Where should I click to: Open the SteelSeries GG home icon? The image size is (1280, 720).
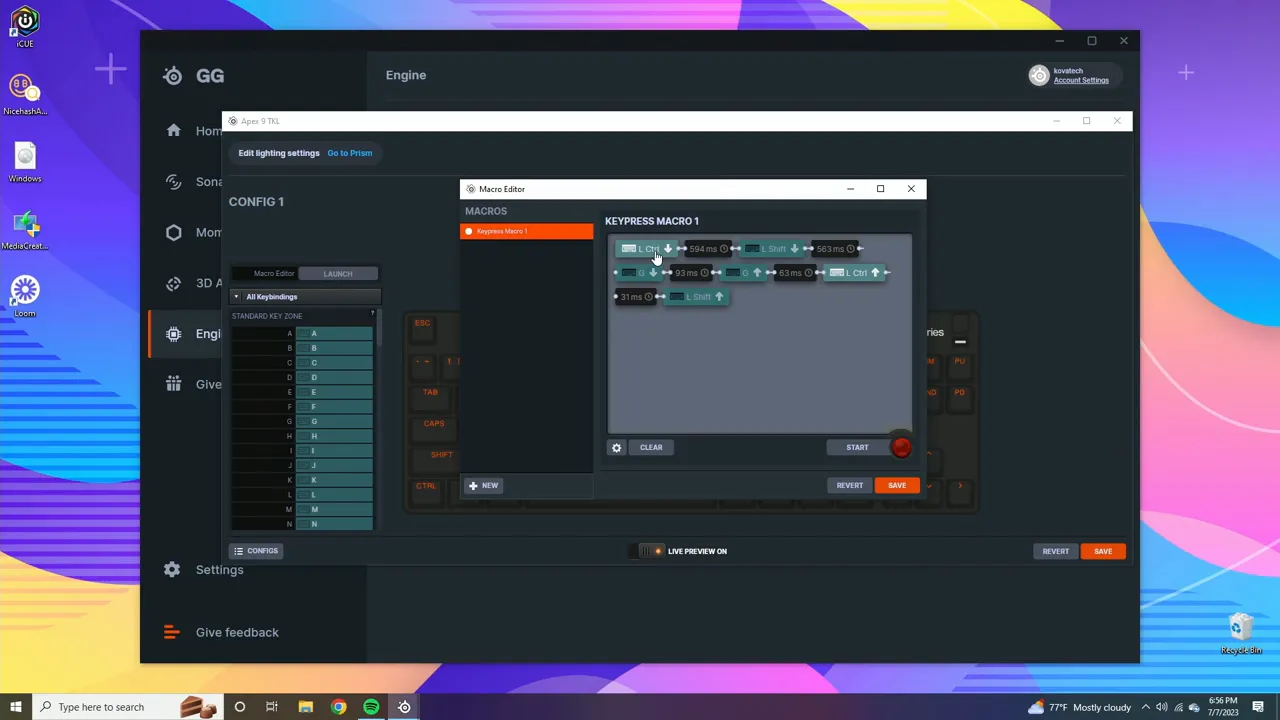(173, 130)
